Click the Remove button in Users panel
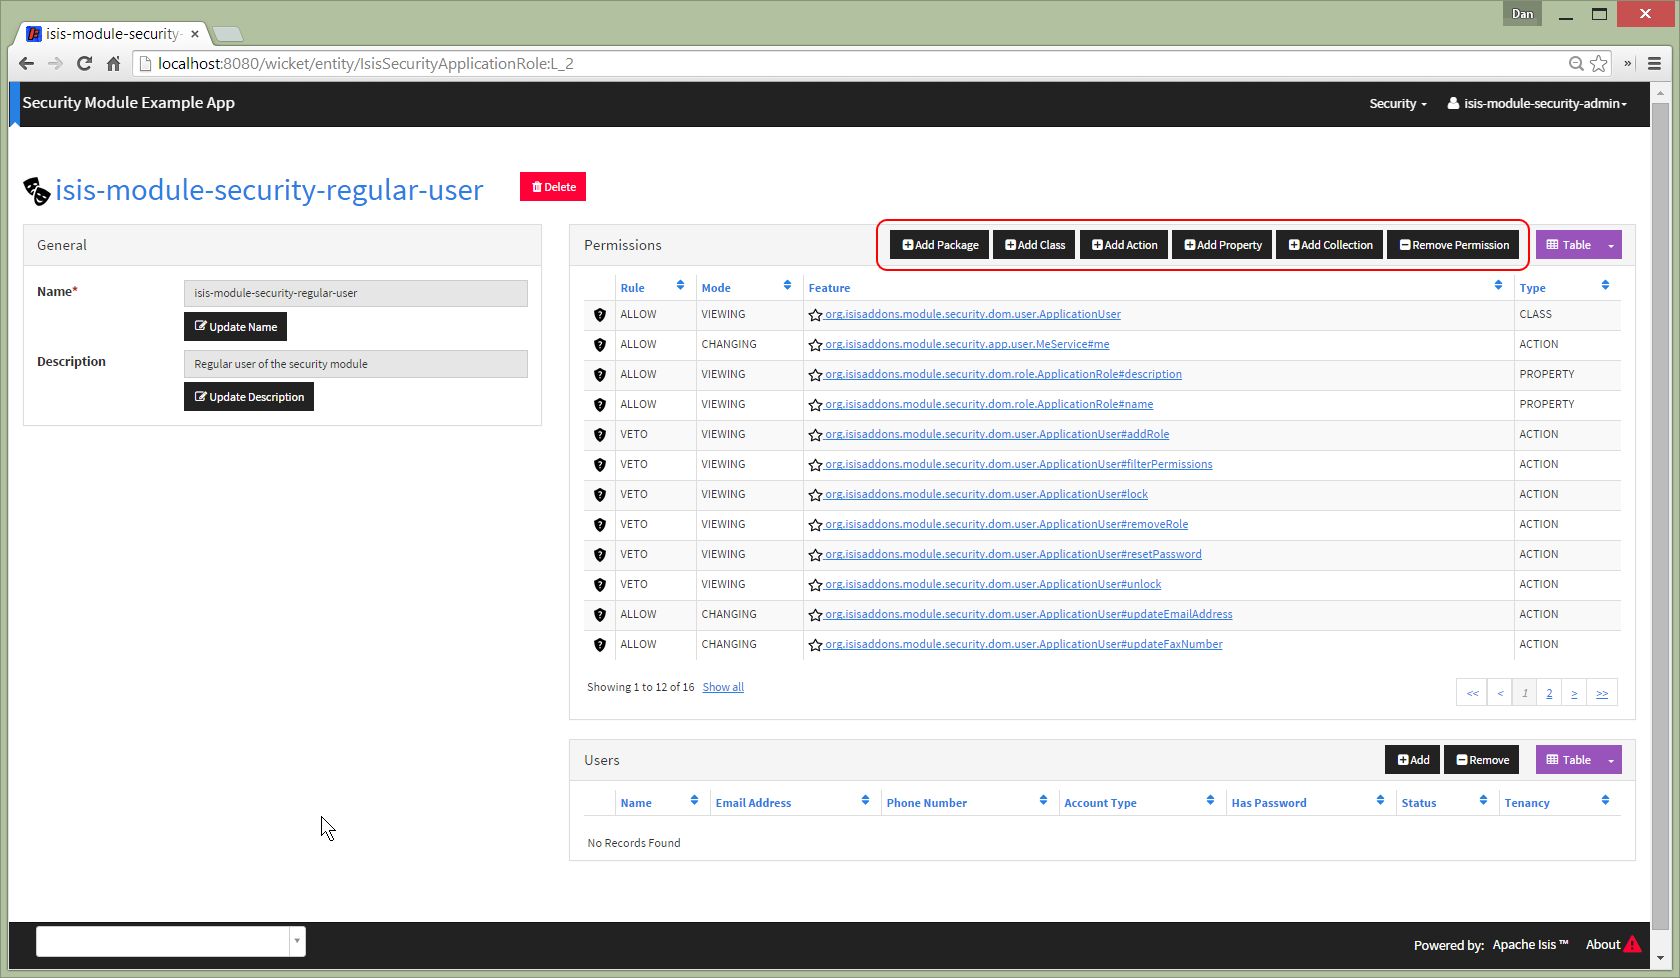This screenshot has height=978, width=1680. pyautogui.click(x=1482, y=760)
